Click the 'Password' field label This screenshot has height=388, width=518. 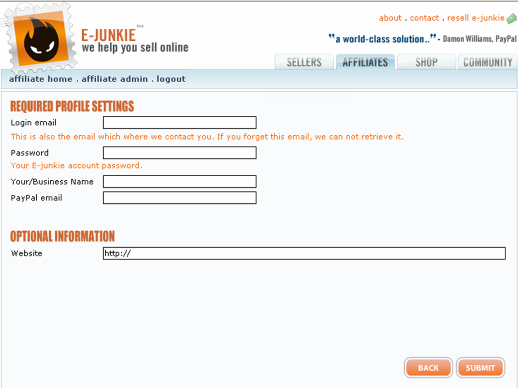point(30,153)
